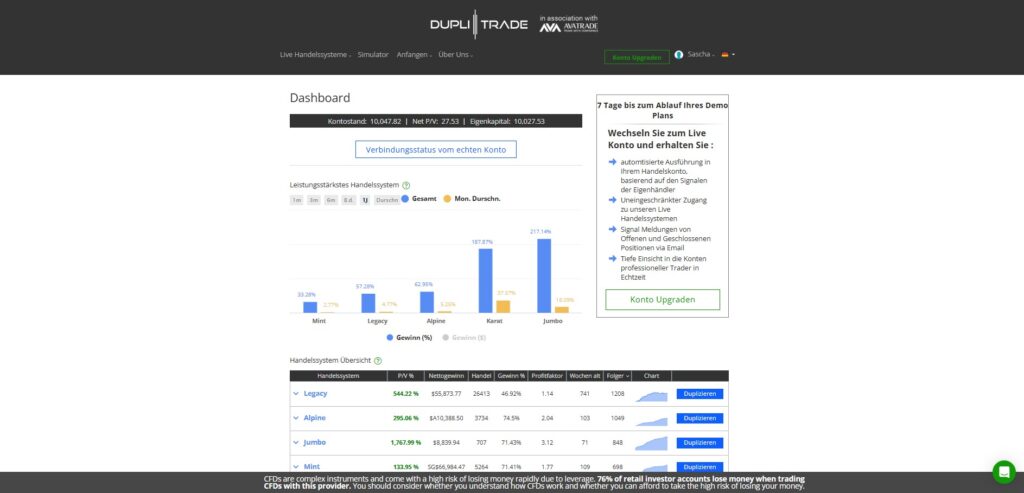This screenshot has width=1024, height=493.
Task: Click the arrow bullet beside Signal Meldungen
Action: (612, 229)
